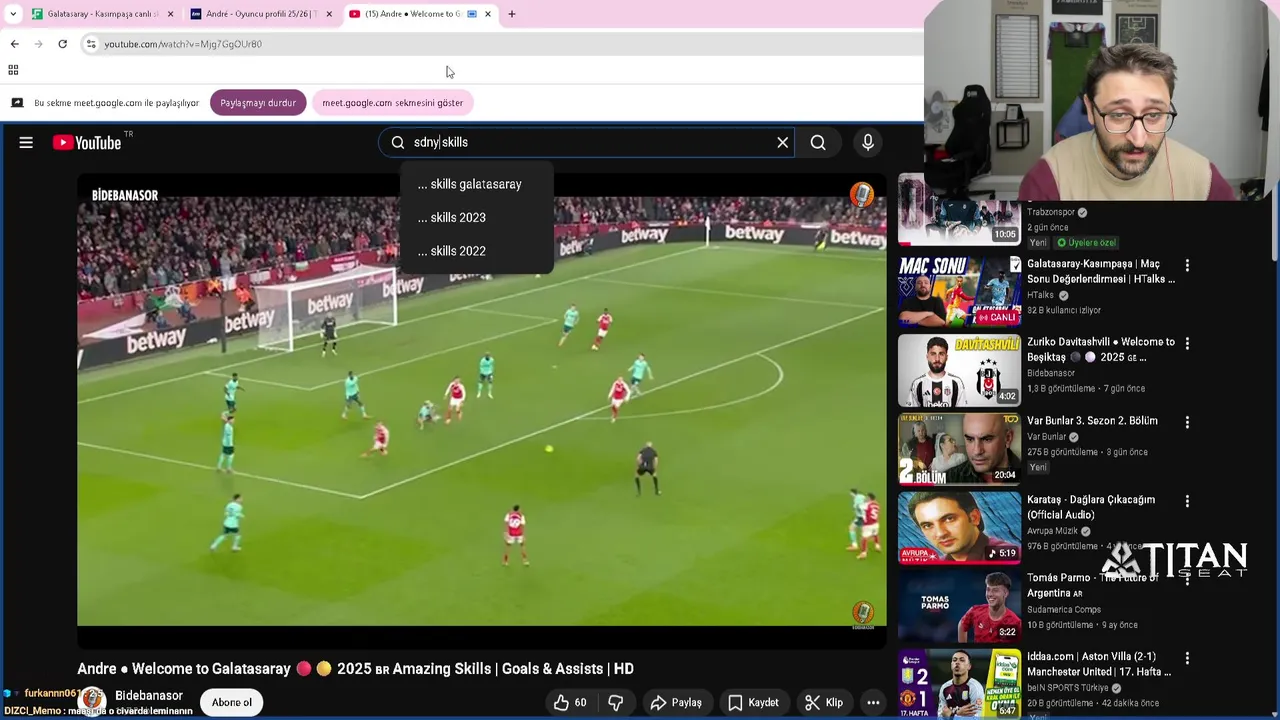Open Bidebanasor channel name link

(x=149, y=696)
